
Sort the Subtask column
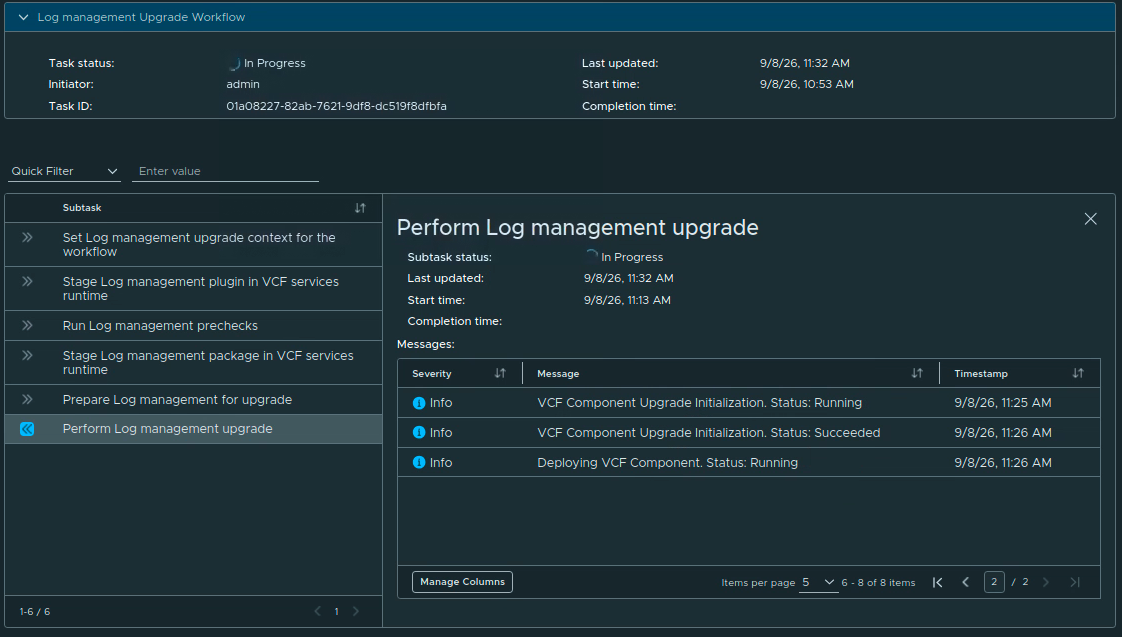click(360, 208)
